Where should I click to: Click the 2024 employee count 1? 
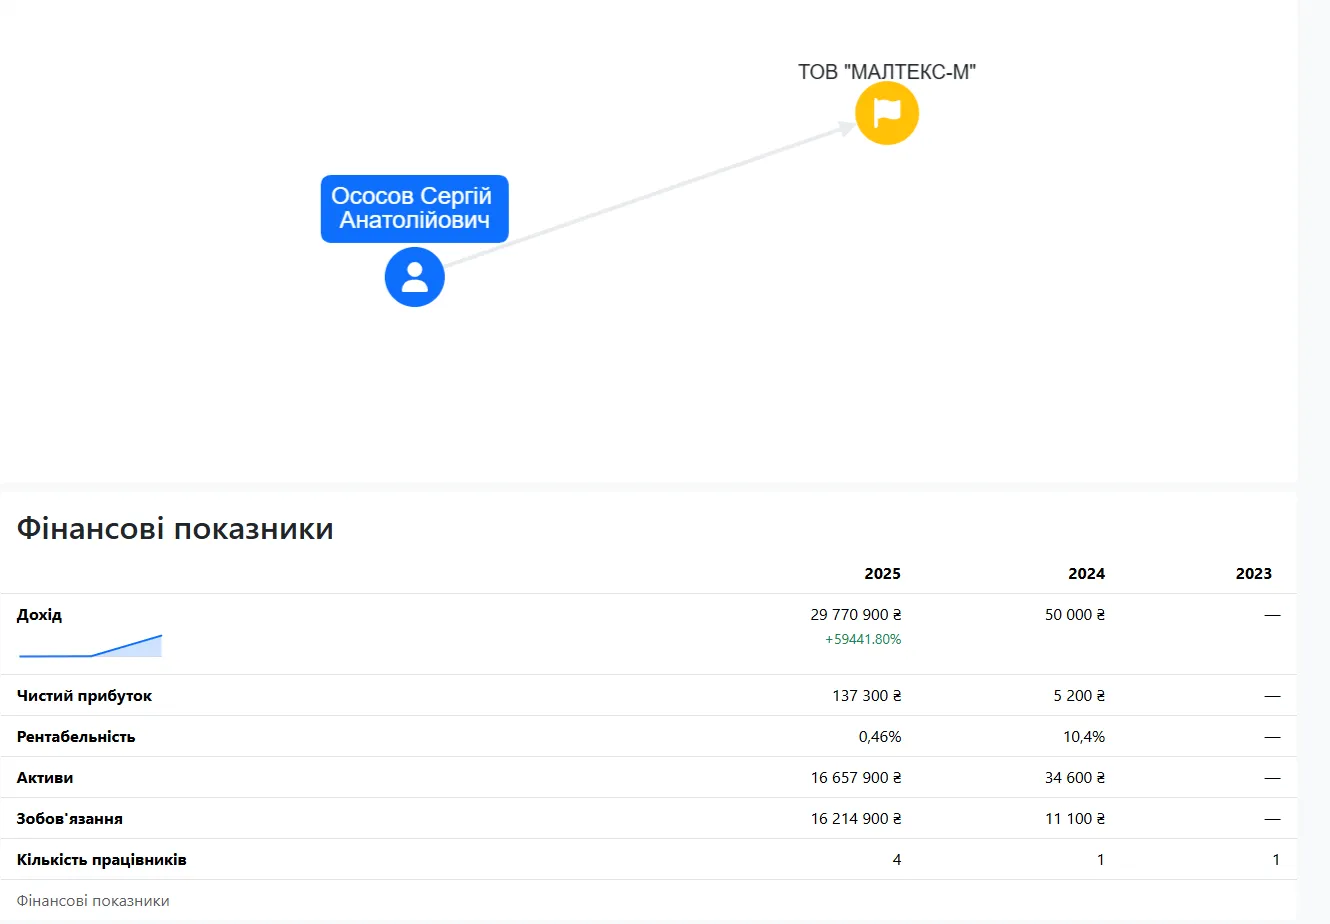[x=1101, y=860]
